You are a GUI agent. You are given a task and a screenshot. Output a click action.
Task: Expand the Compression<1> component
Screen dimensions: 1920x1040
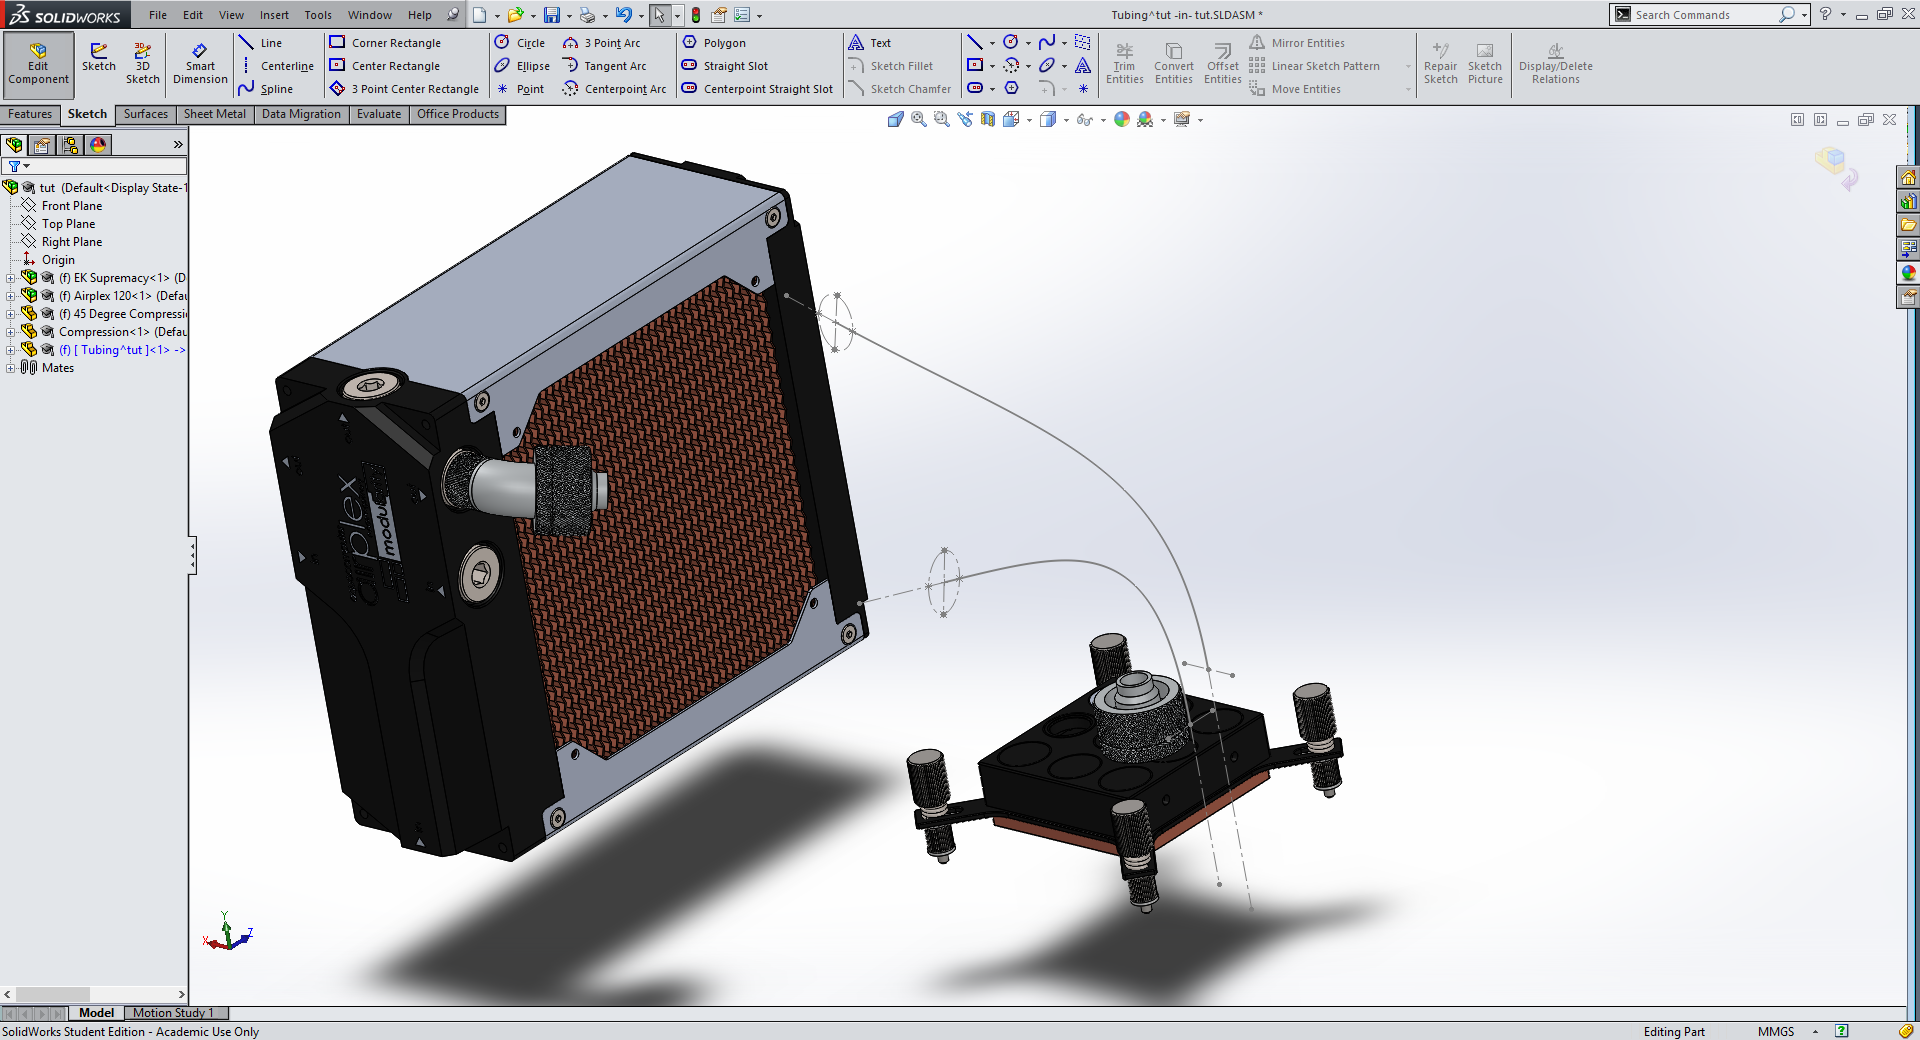(10, 332)
